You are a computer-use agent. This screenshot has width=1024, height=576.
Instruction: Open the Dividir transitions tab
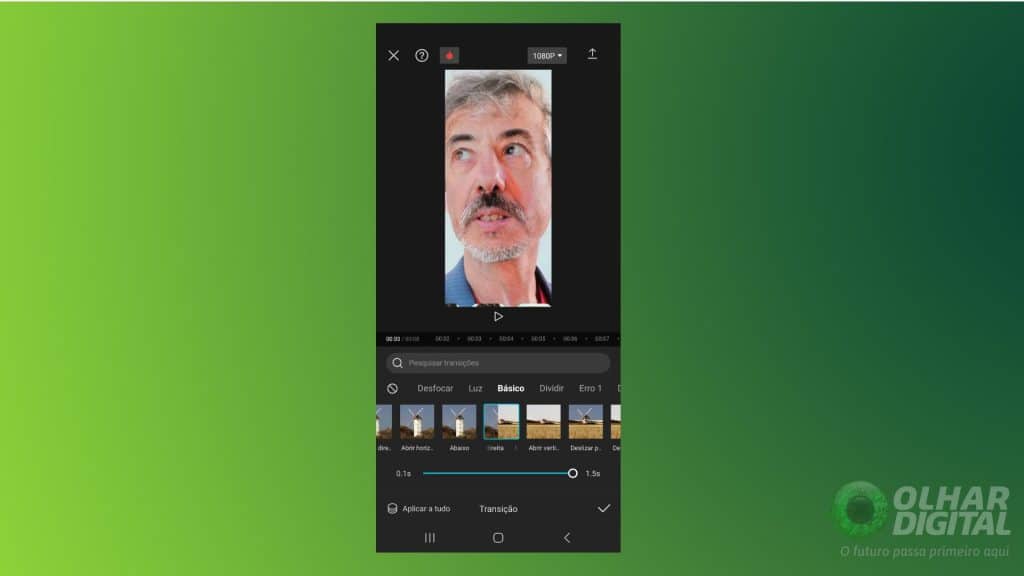552,388
